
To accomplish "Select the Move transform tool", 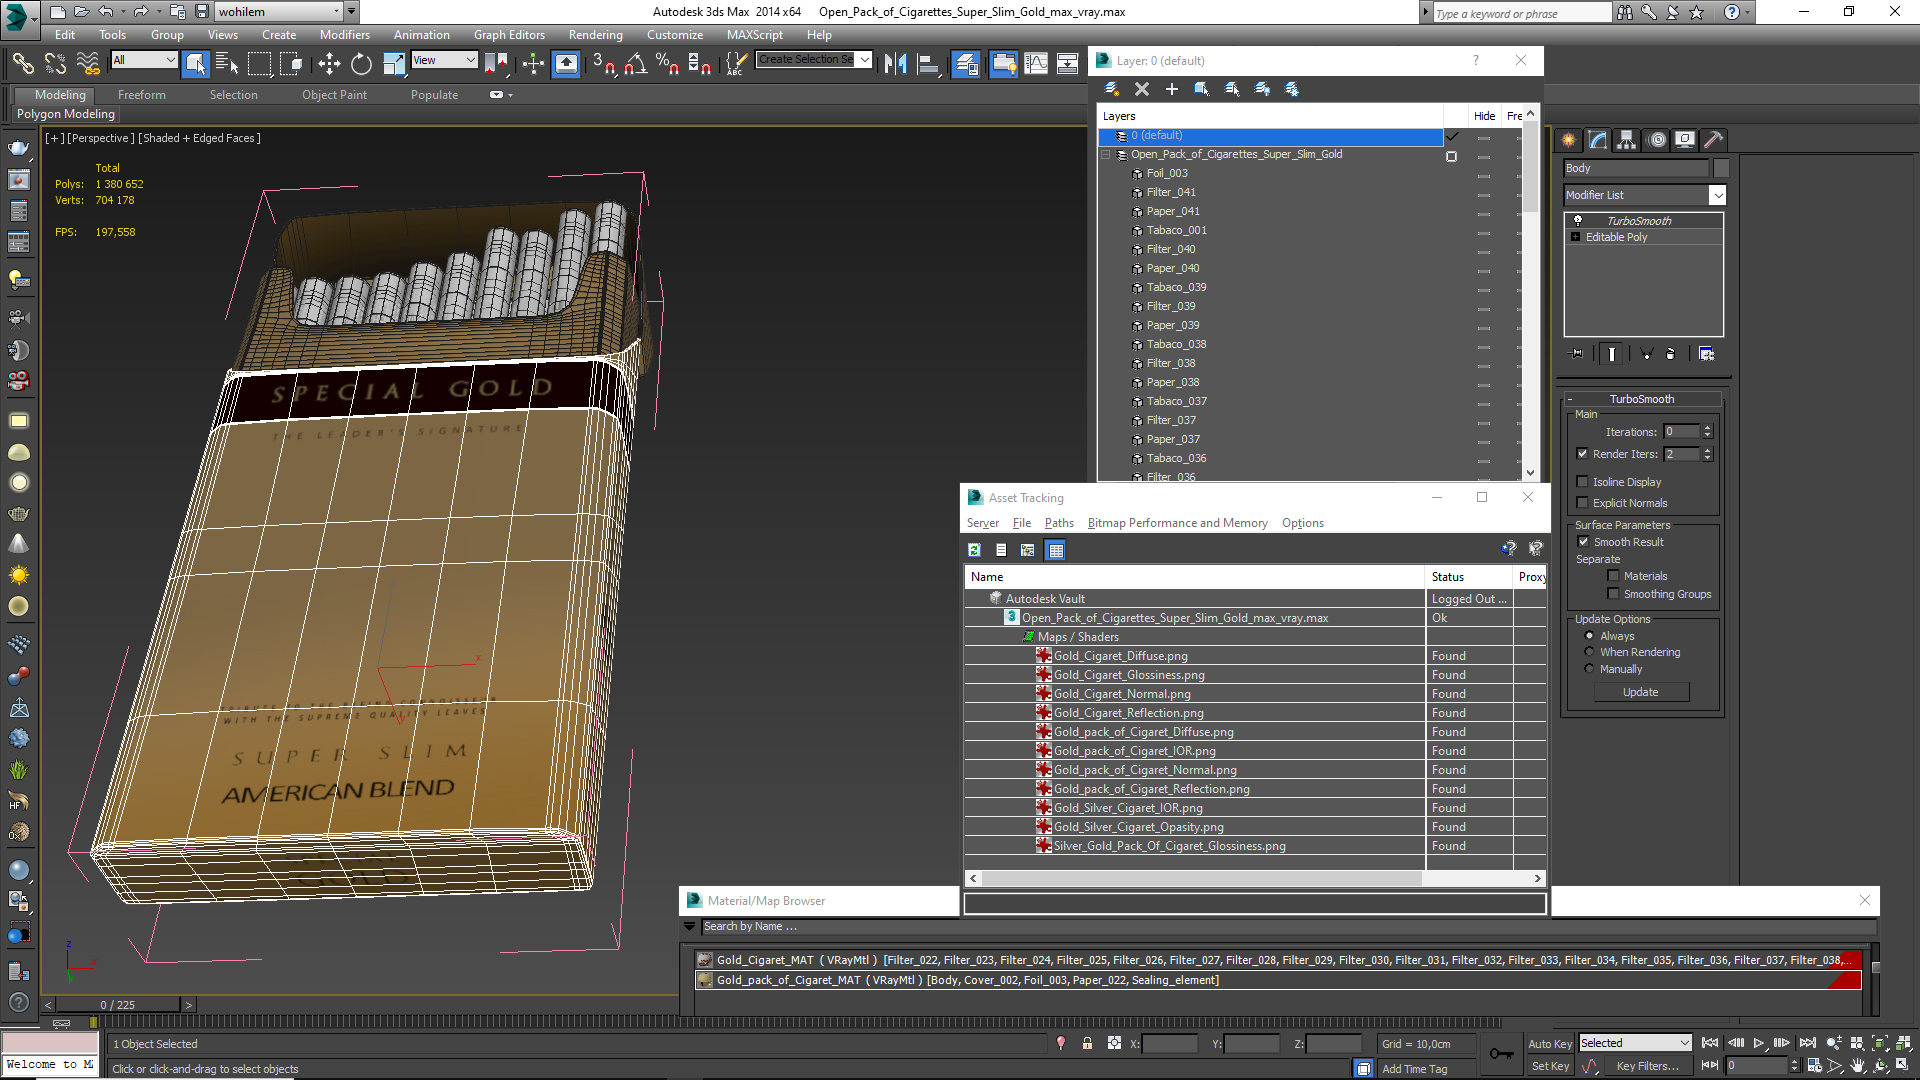I will [329, 64].
